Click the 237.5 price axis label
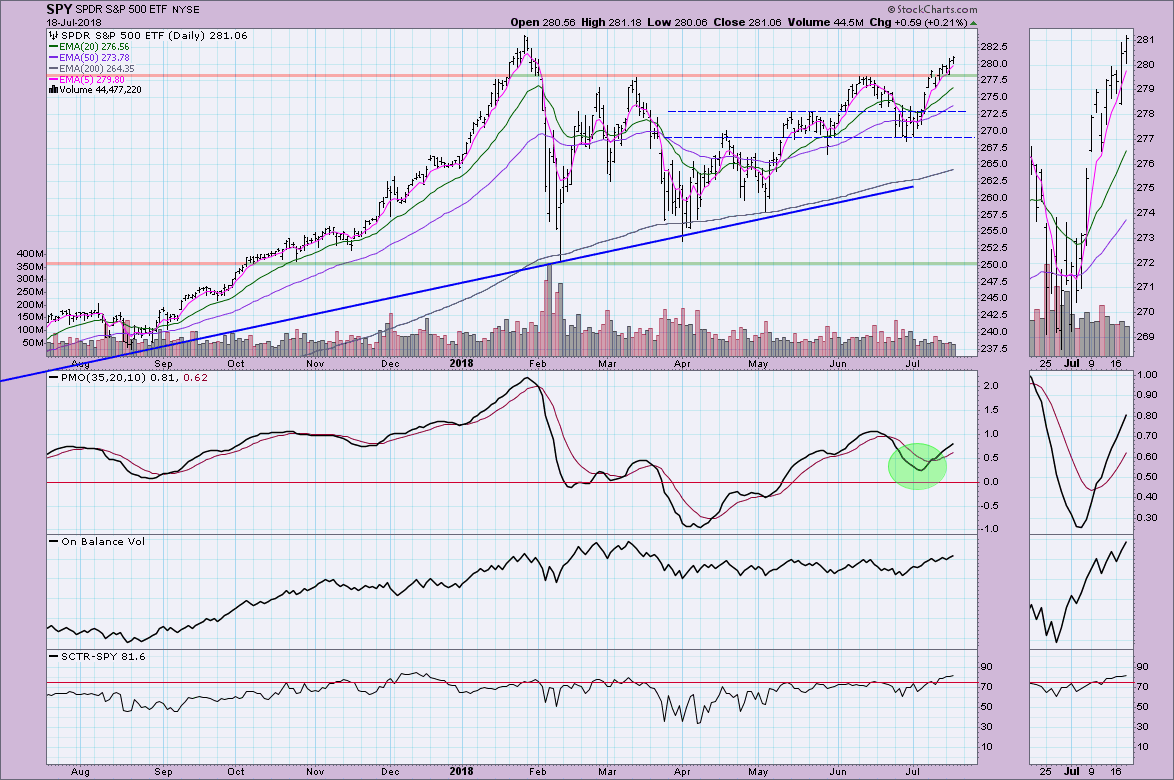Screen dimensions: 1174x780 coord(994,349)
